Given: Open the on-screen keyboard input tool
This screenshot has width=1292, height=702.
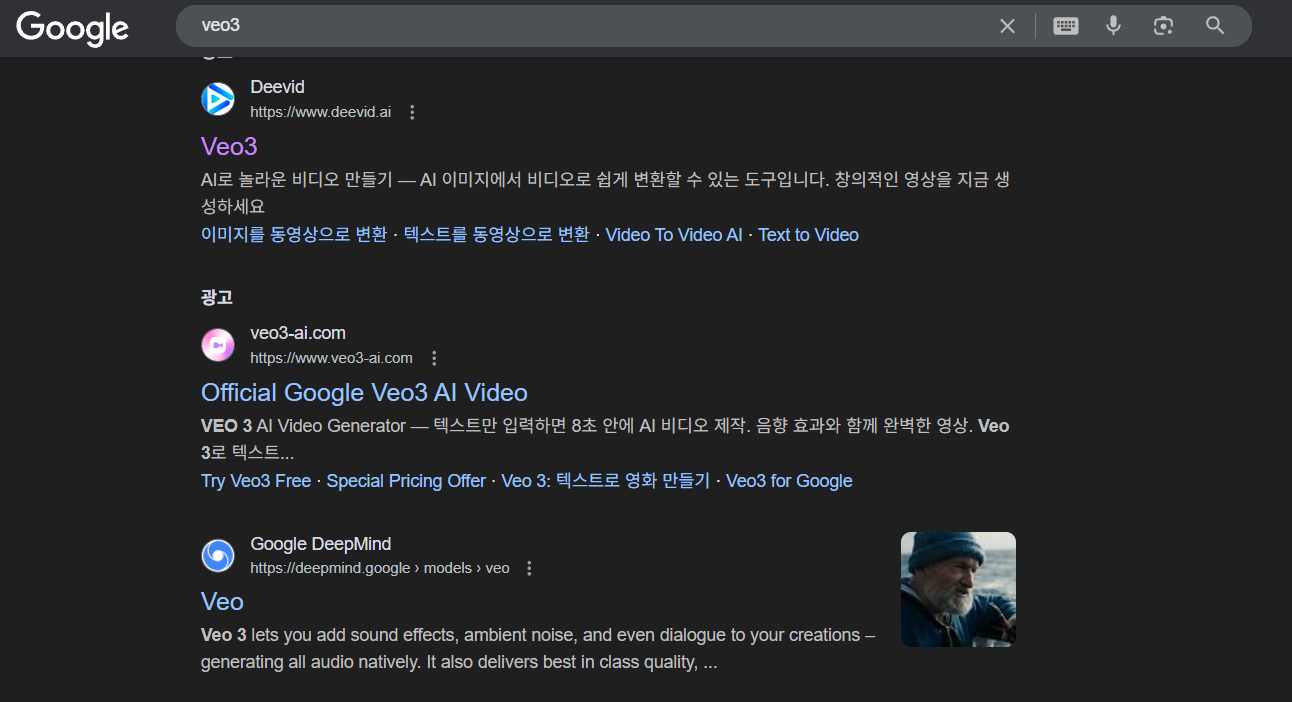Looking at the screenshot, I should pyautogui.click(x=1066, y=26).
